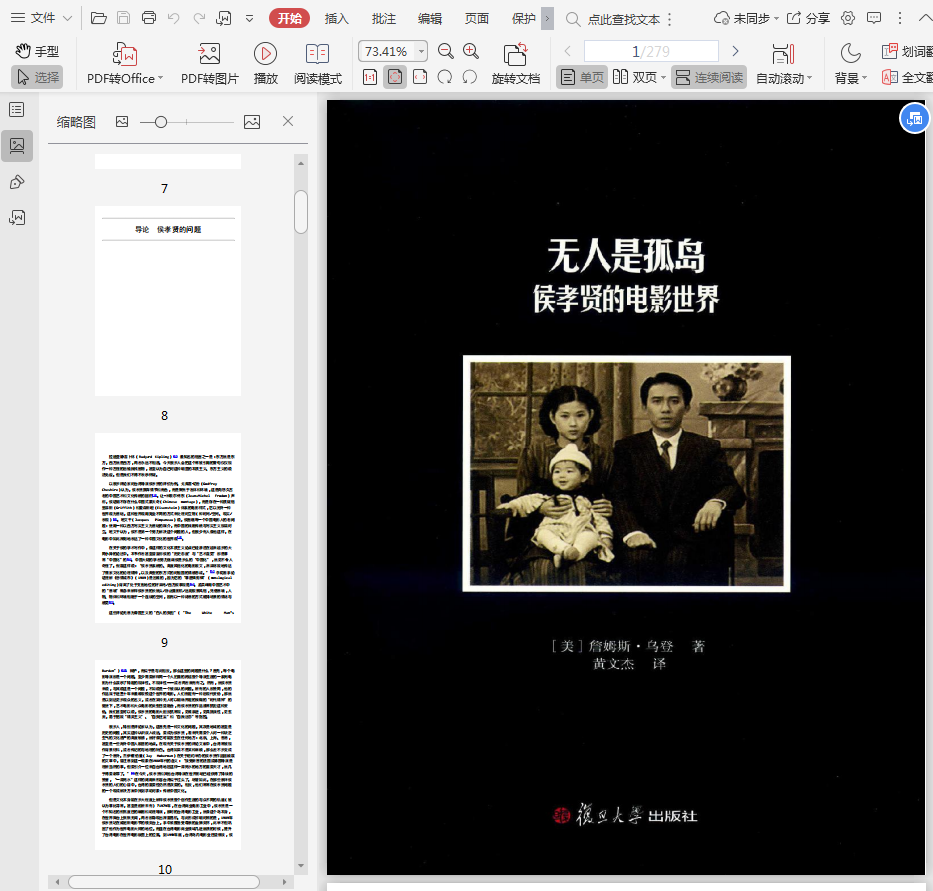This screenshot has height=891, width=933.
Task: Click the 分享 share button
Action: point(808,18)
